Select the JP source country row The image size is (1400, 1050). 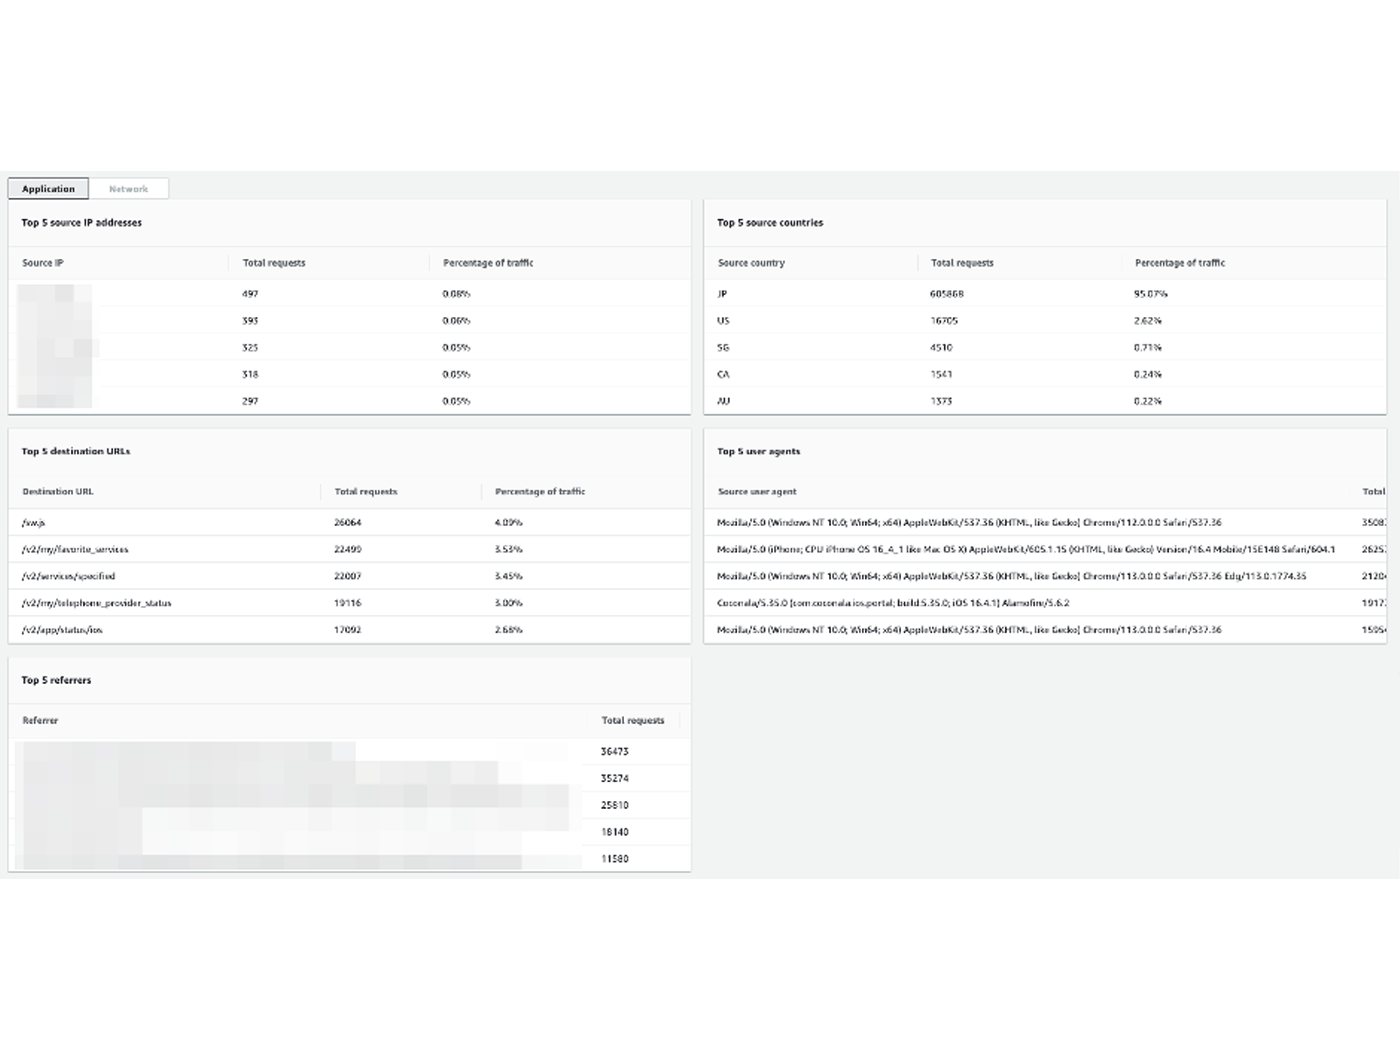click(x=722, y=293)
